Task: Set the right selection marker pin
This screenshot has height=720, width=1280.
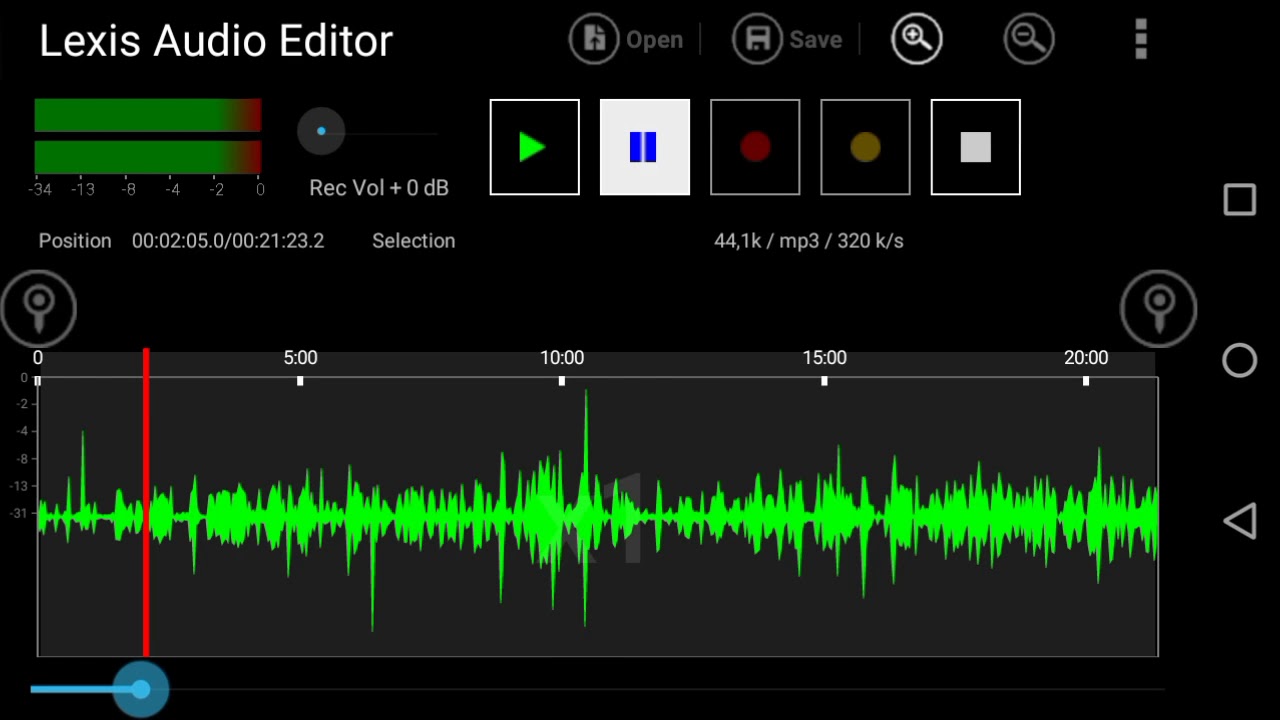Action: point(1159,308)
